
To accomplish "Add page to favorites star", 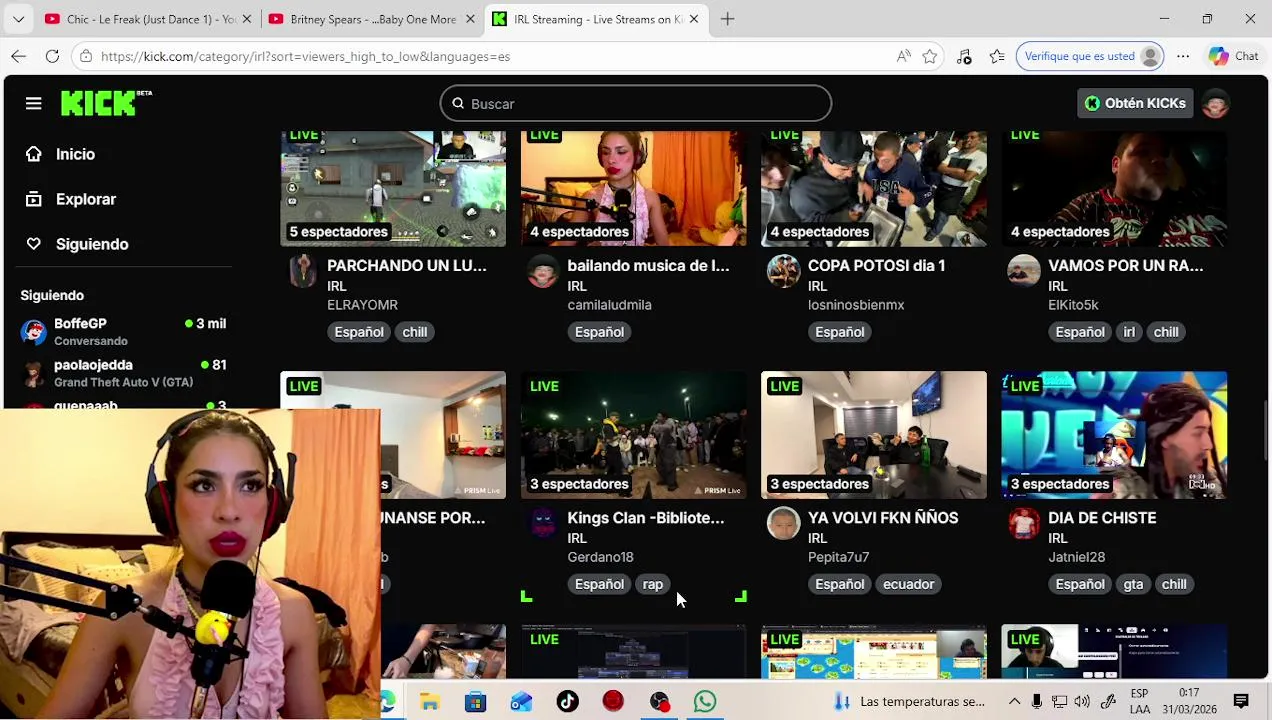I will click(x=930, y=56).
